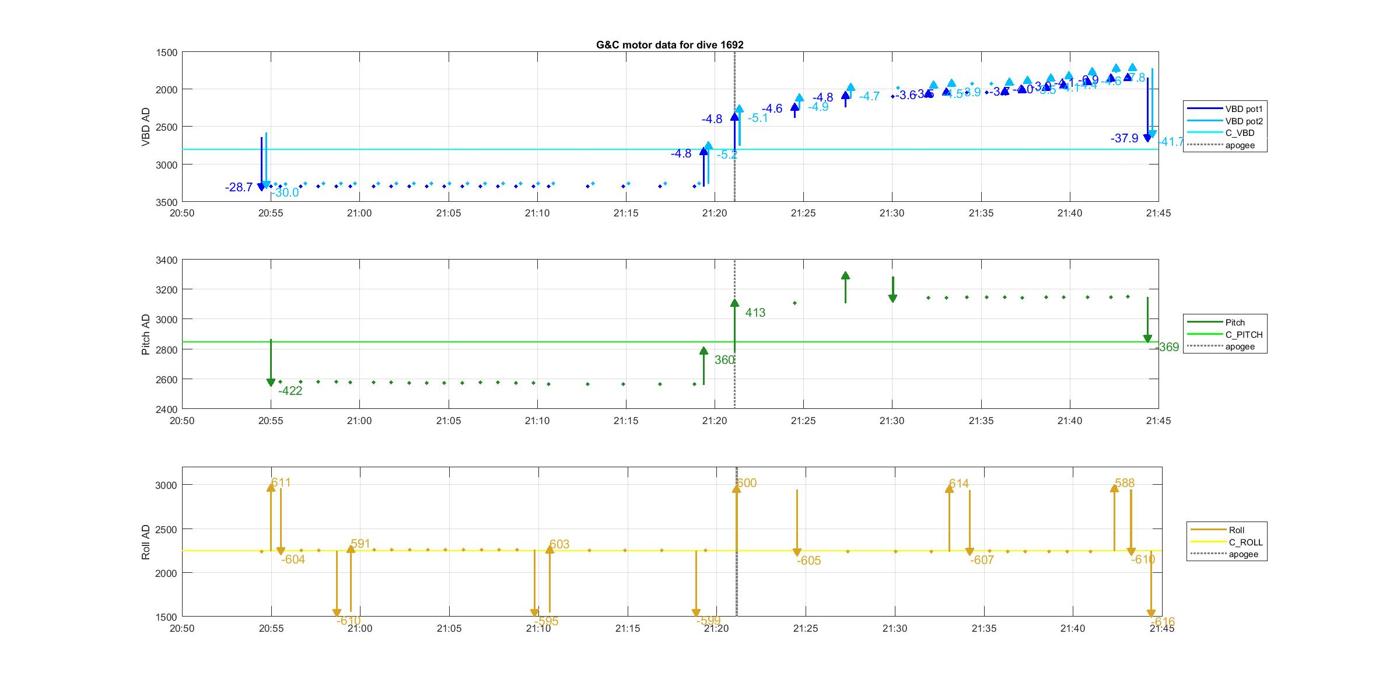The height and width of the screenshot is (693, 1400).
Task: Click the "1500" tick on VBD y-axis
Action: tap(166, 53)
